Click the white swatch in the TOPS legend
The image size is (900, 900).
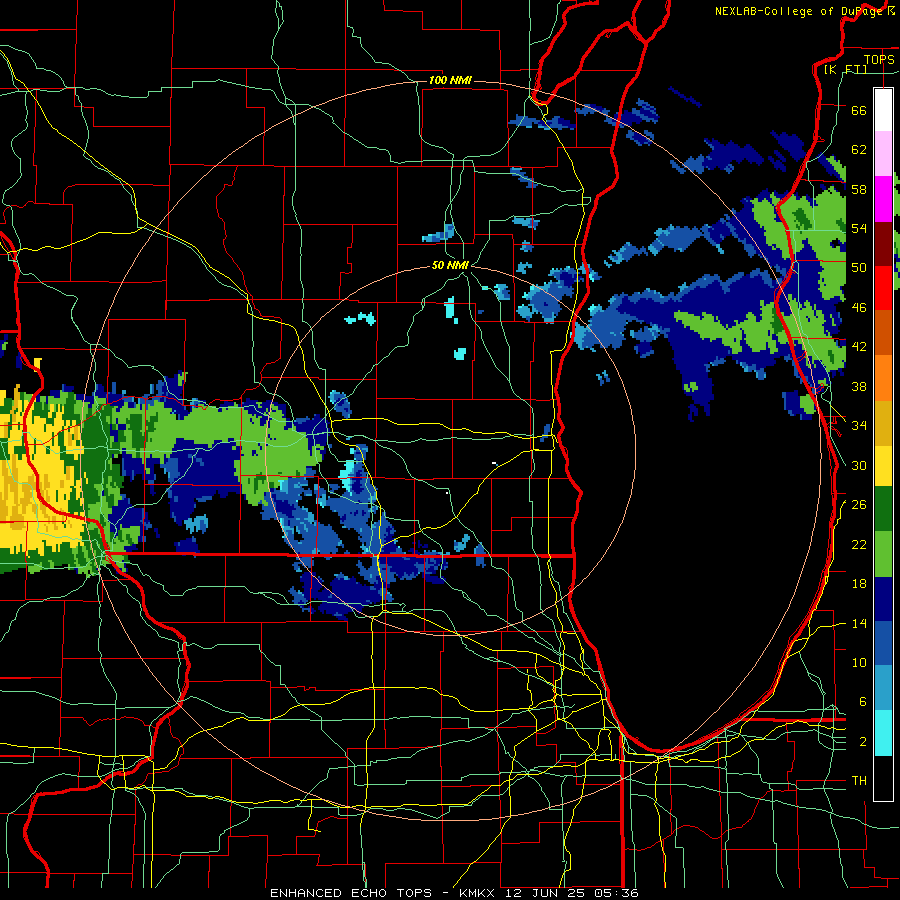tap(883, 110)
